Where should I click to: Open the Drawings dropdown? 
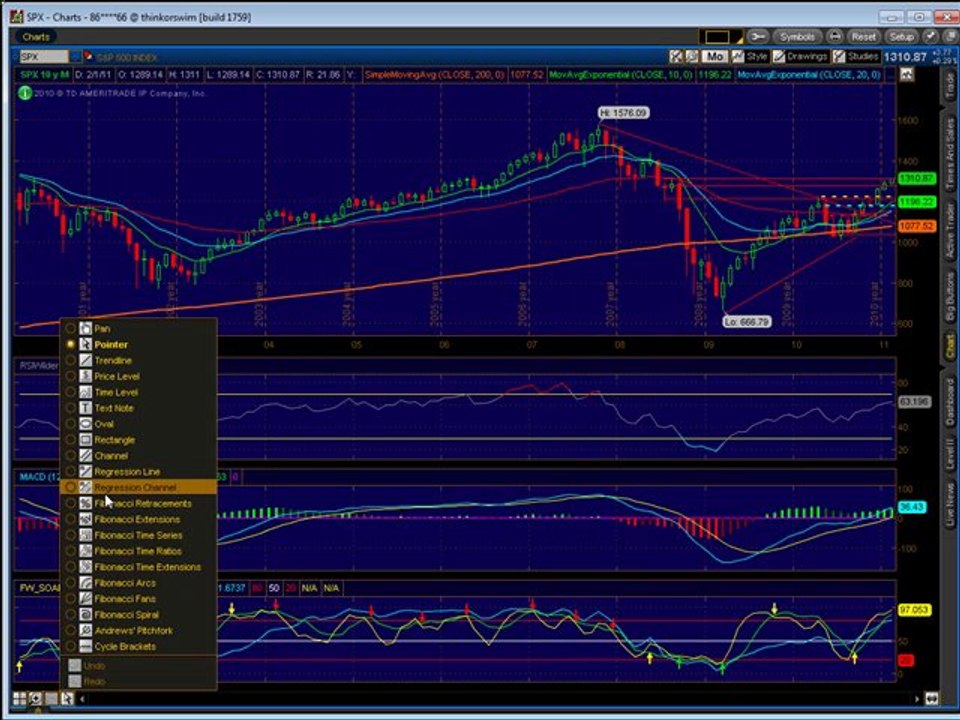coord(800,56)
